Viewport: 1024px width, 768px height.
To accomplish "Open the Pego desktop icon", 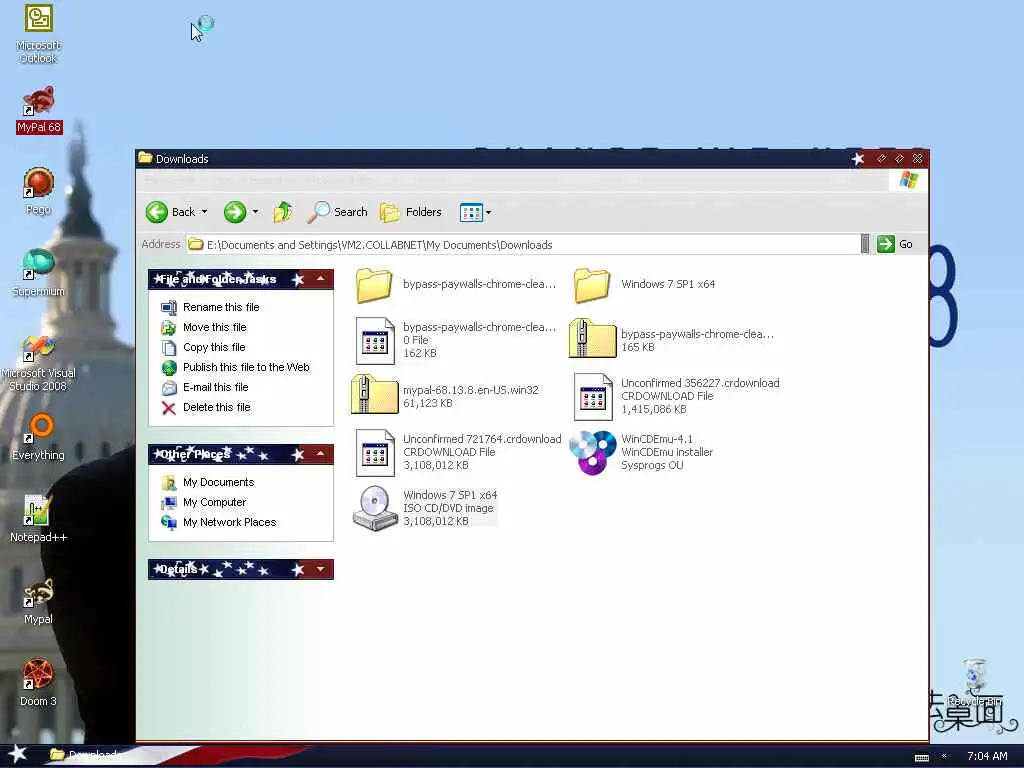I will [38, 191].
